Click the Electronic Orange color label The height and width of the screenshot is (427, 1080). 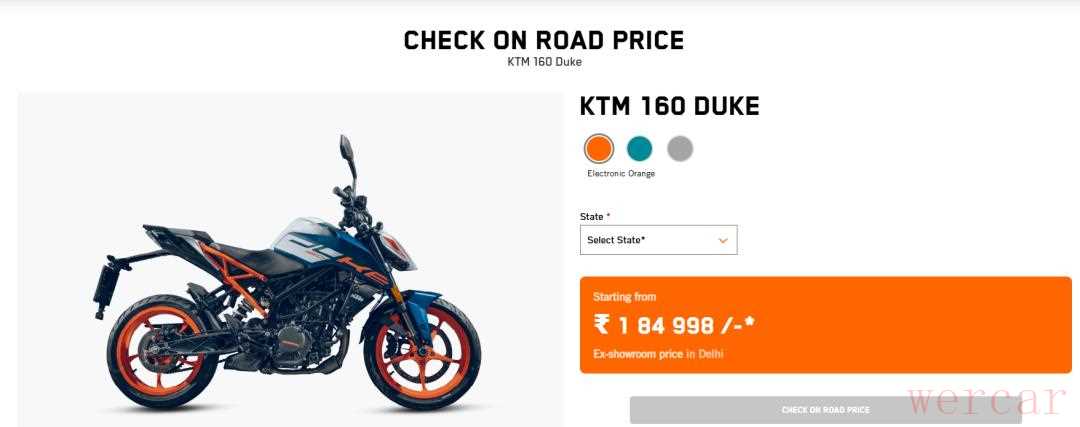coord(621,174)
